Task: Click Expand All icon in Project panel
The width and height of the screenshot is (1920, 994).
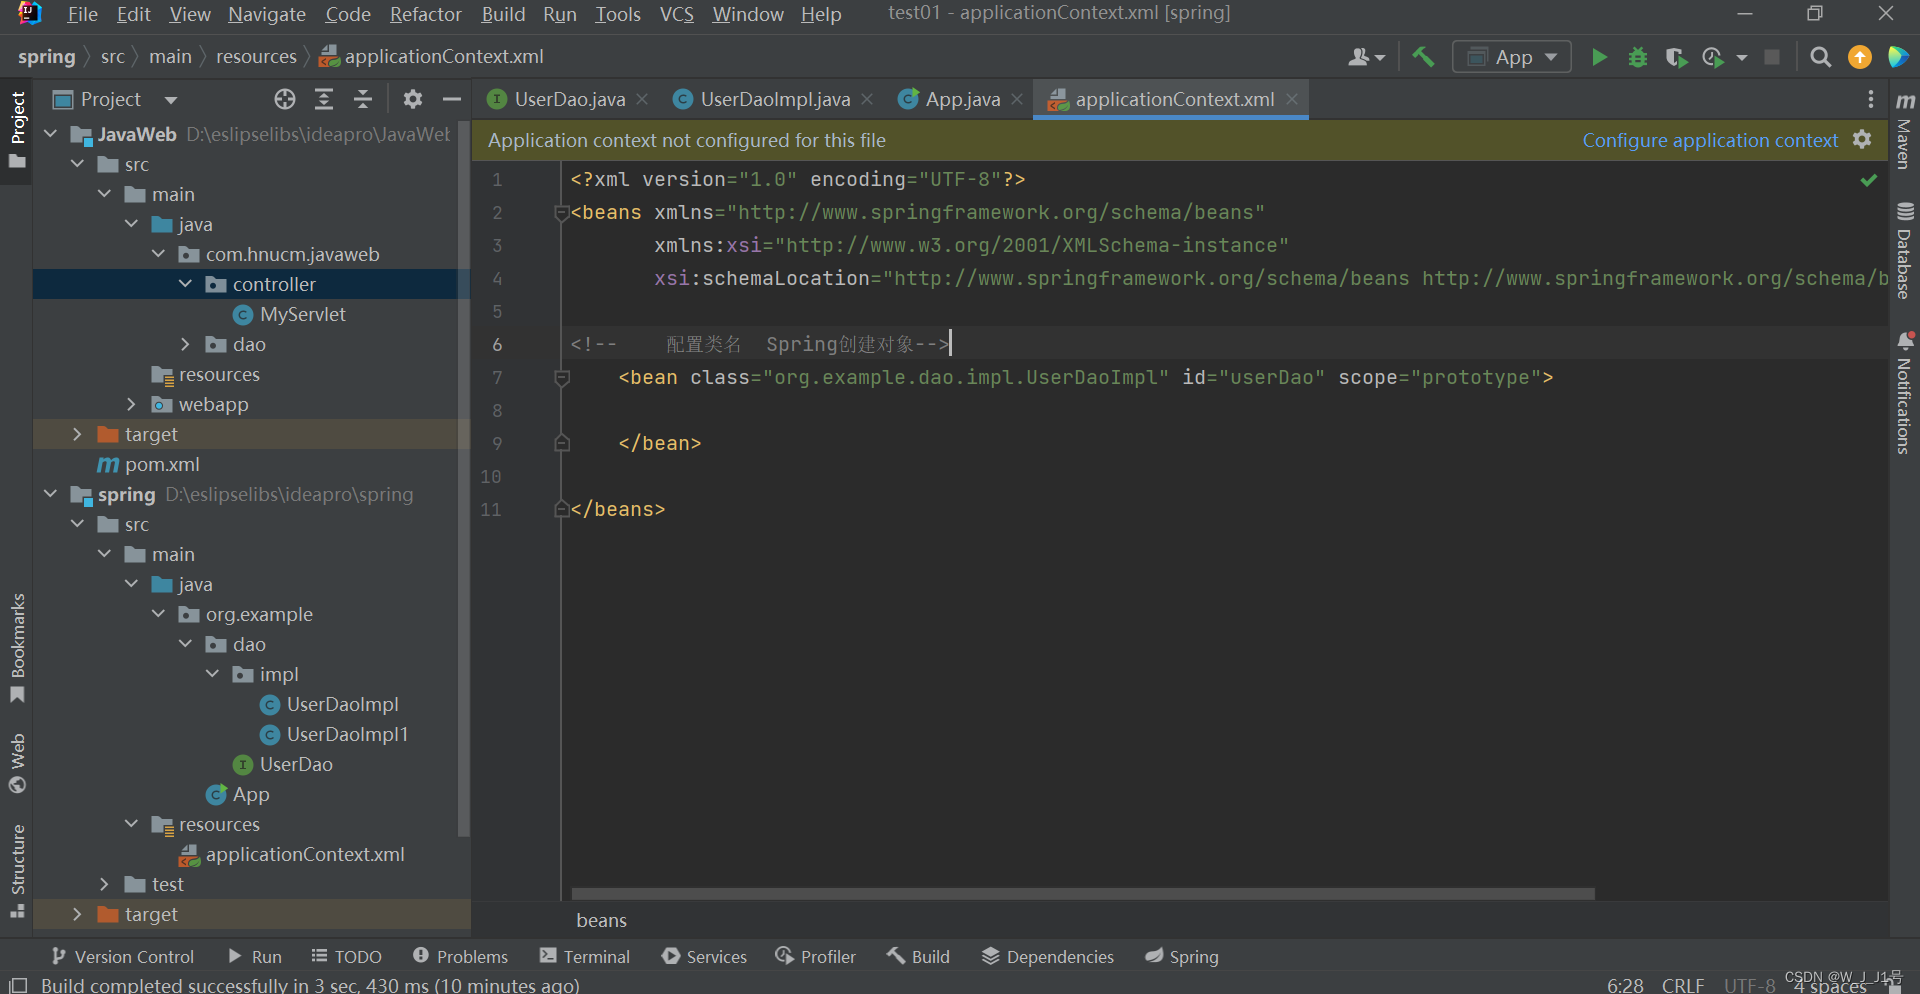Action: [324, 99]
